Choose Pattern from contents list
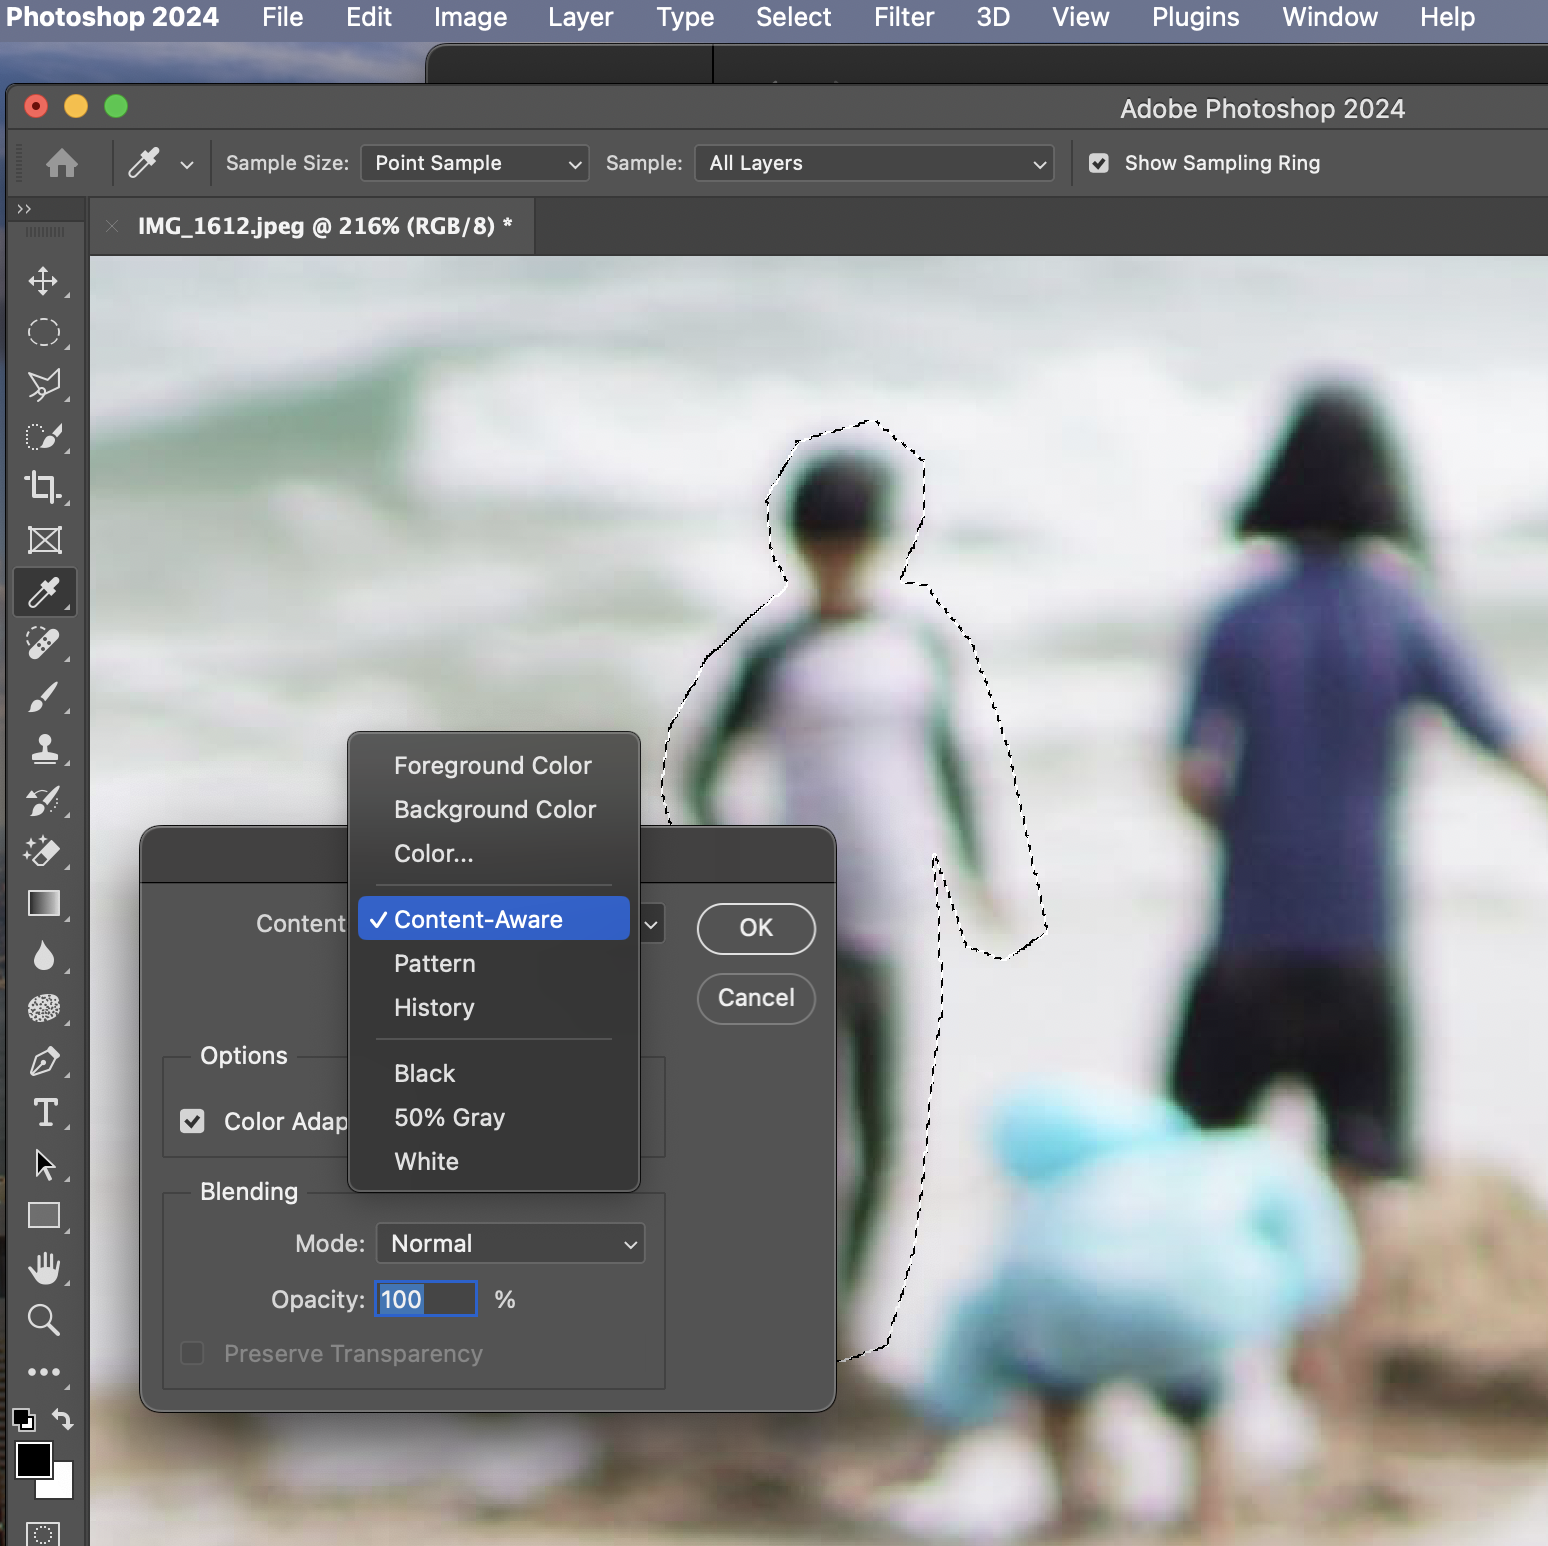 pos(493,964)
